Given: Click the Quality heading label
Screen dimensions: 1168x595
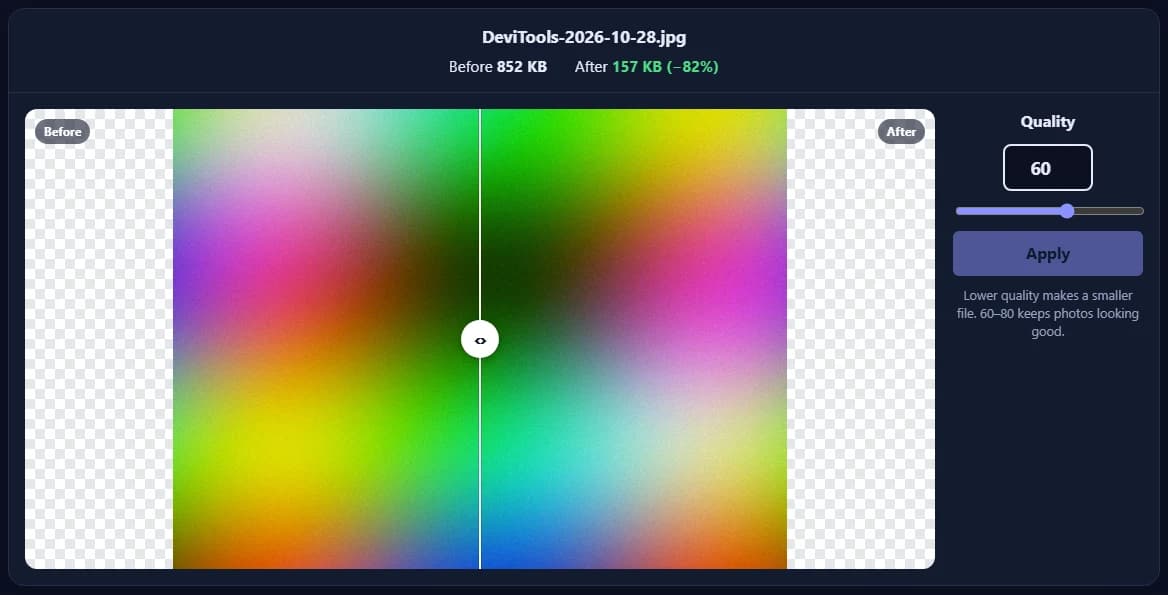Looking at the screenshot, I should click(x=1047, y=121).
